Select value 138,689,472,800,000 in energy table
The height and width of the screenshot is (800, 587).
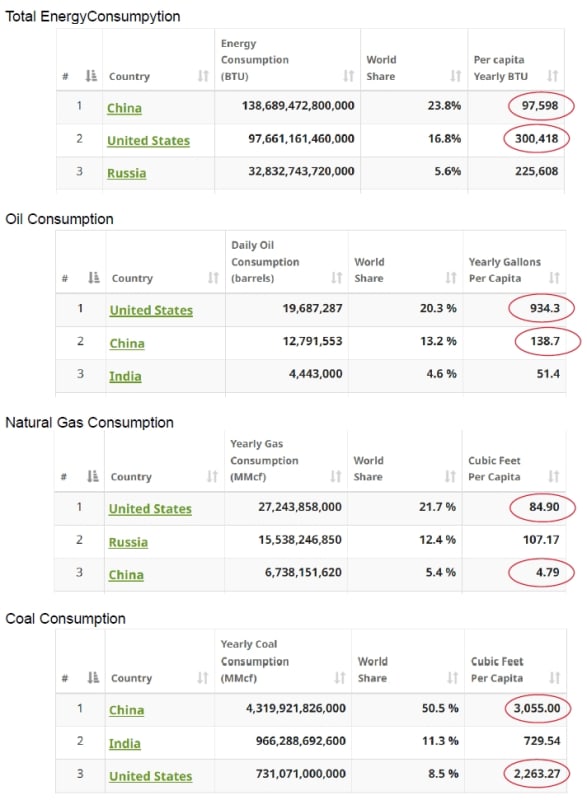coord(298,106)
